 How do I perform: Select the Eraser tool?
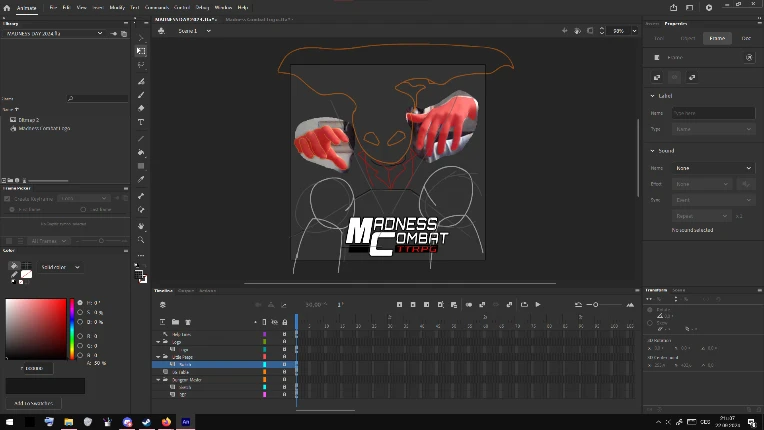pyautogui.click(x=141, y=109)
